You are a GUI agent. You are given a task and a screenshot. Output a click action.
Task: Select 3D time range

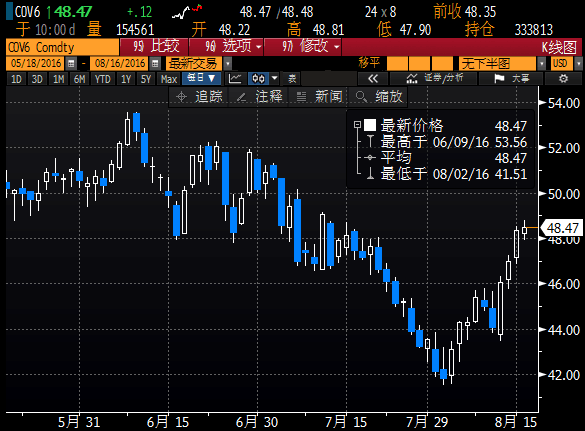pos(37,79)
